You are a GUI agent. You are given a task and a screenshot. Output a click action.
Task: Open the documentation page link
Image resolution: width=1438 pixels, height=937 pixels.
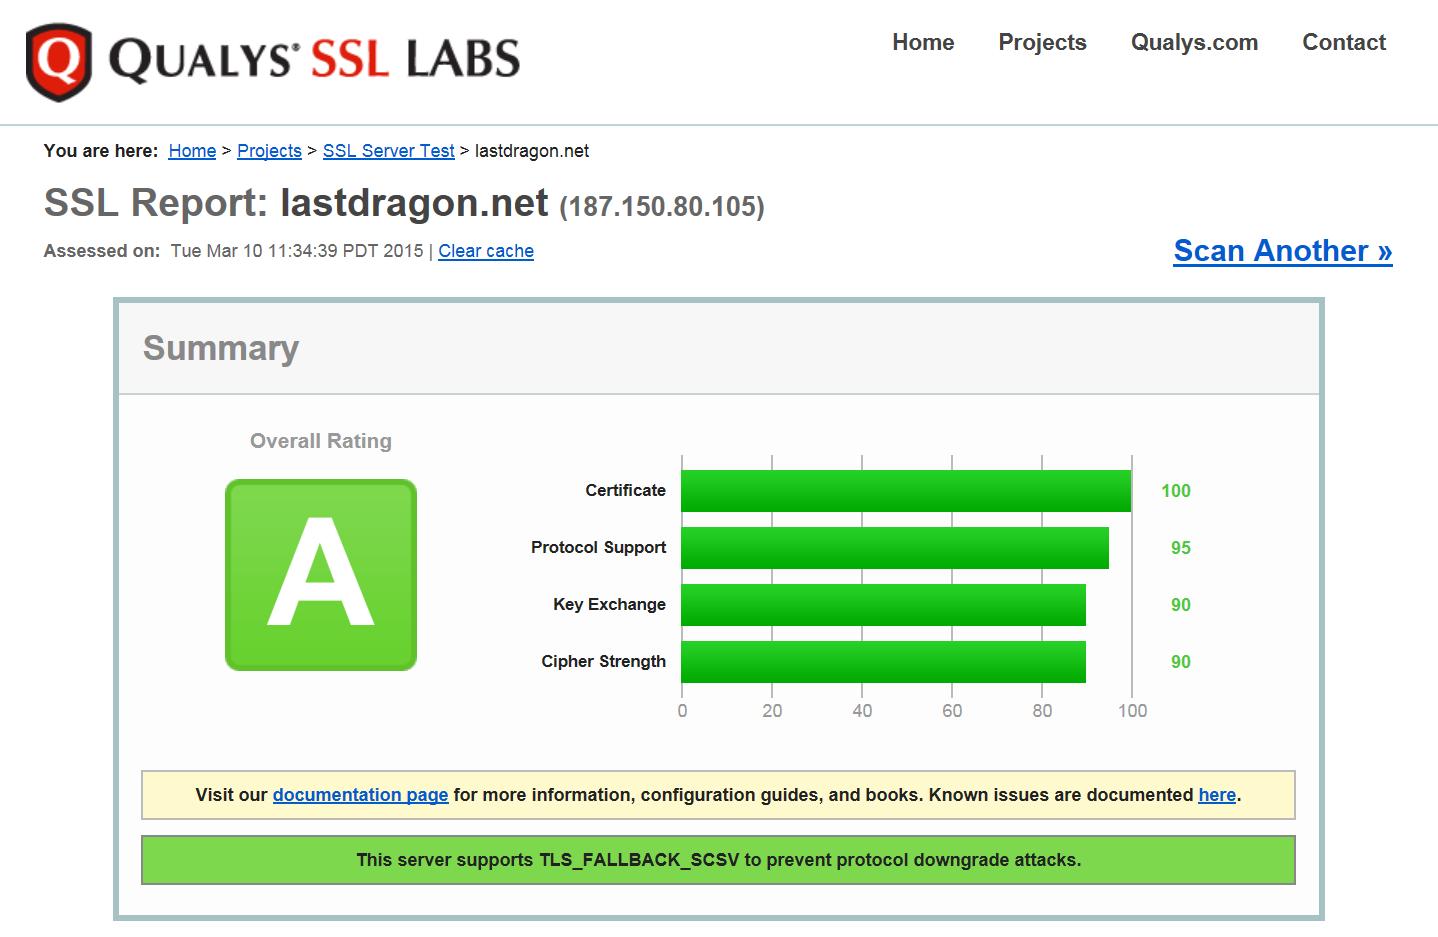click(360, 795)
